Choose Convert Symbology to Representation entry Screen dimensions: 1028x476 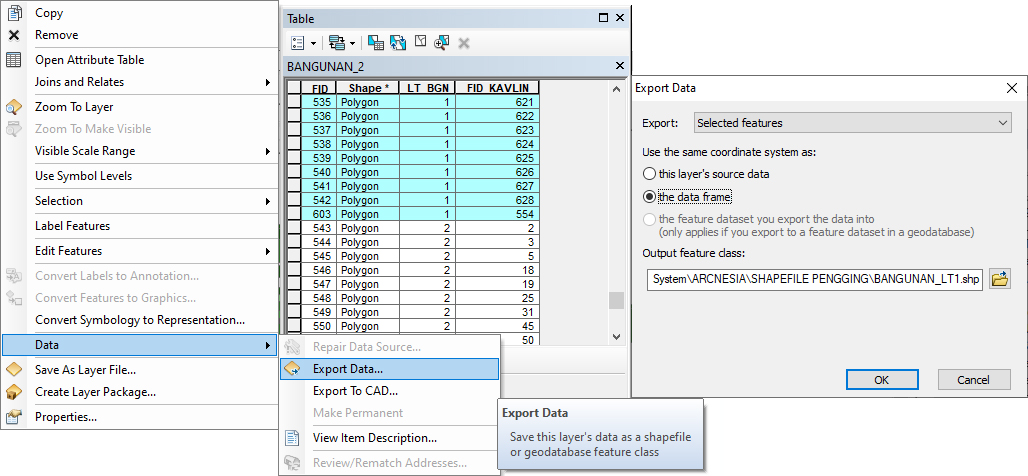140,321
